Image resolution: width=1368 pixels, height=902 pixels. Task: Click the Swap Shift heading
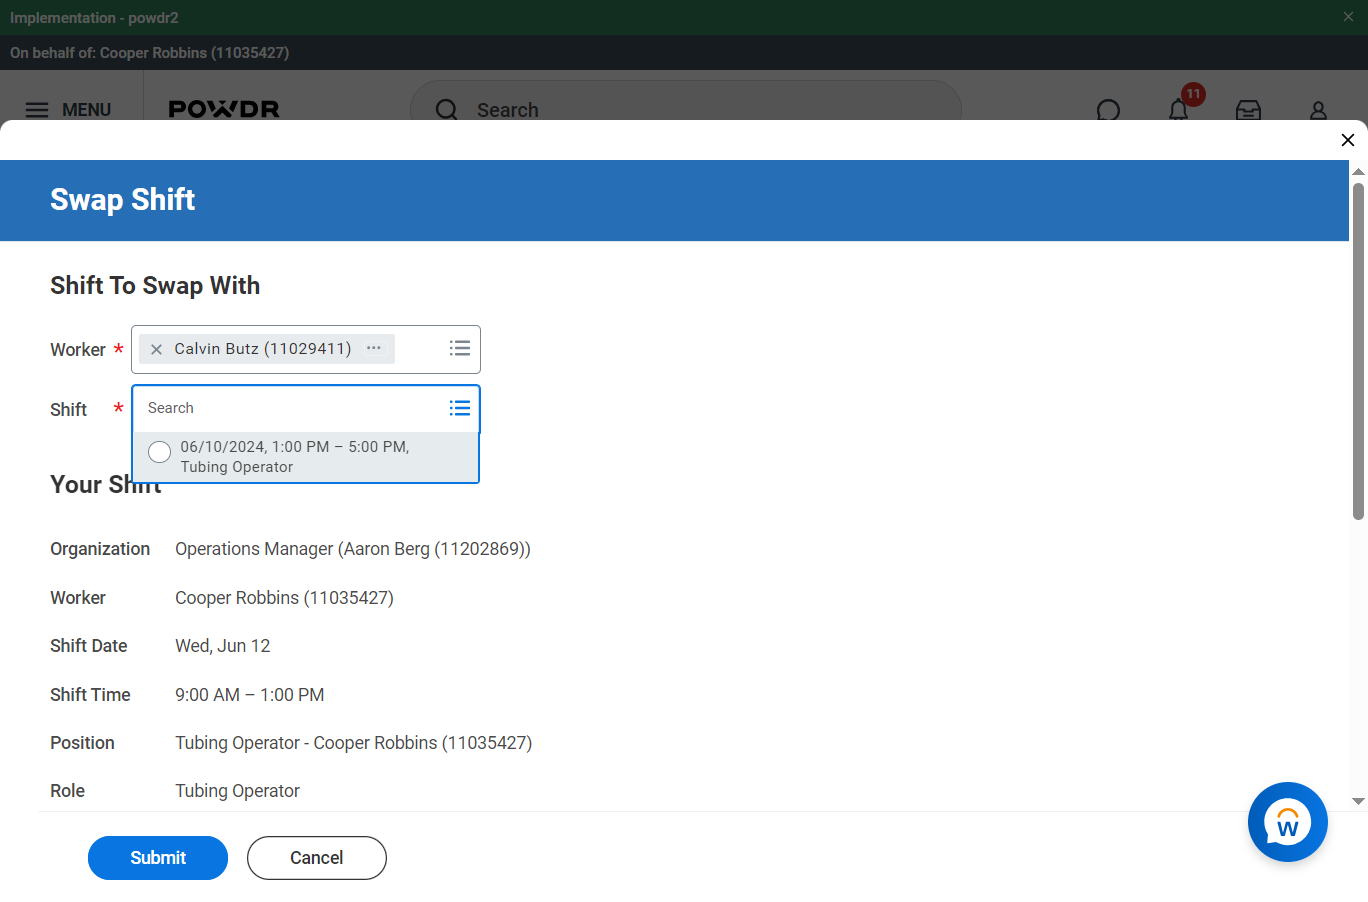point(123,200)
